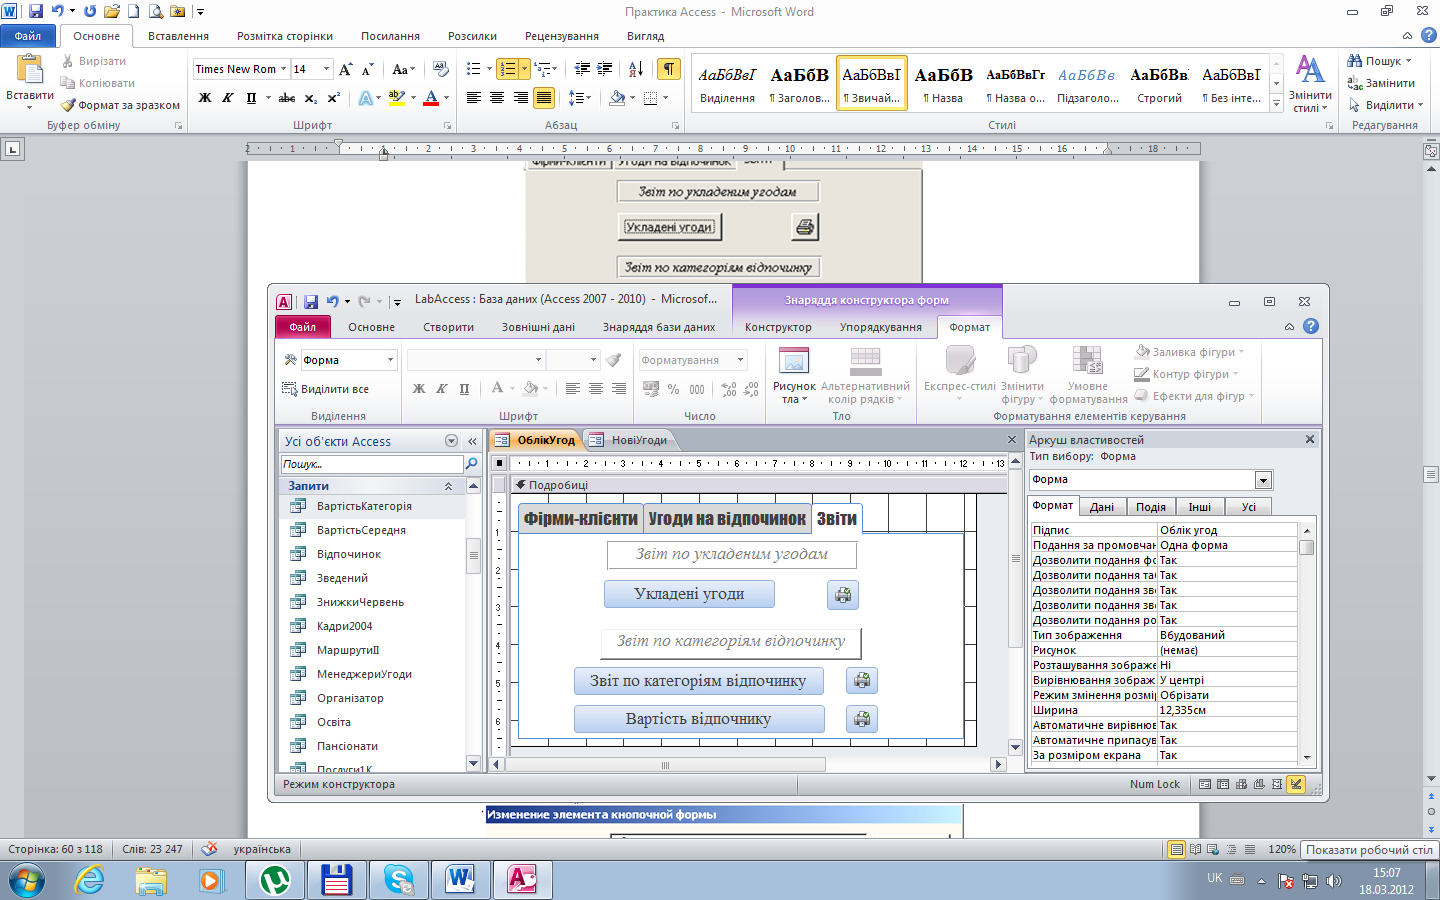Click the Word clear formatting icon
This screenshot has width=1440, height=900.
click(440, 69)
